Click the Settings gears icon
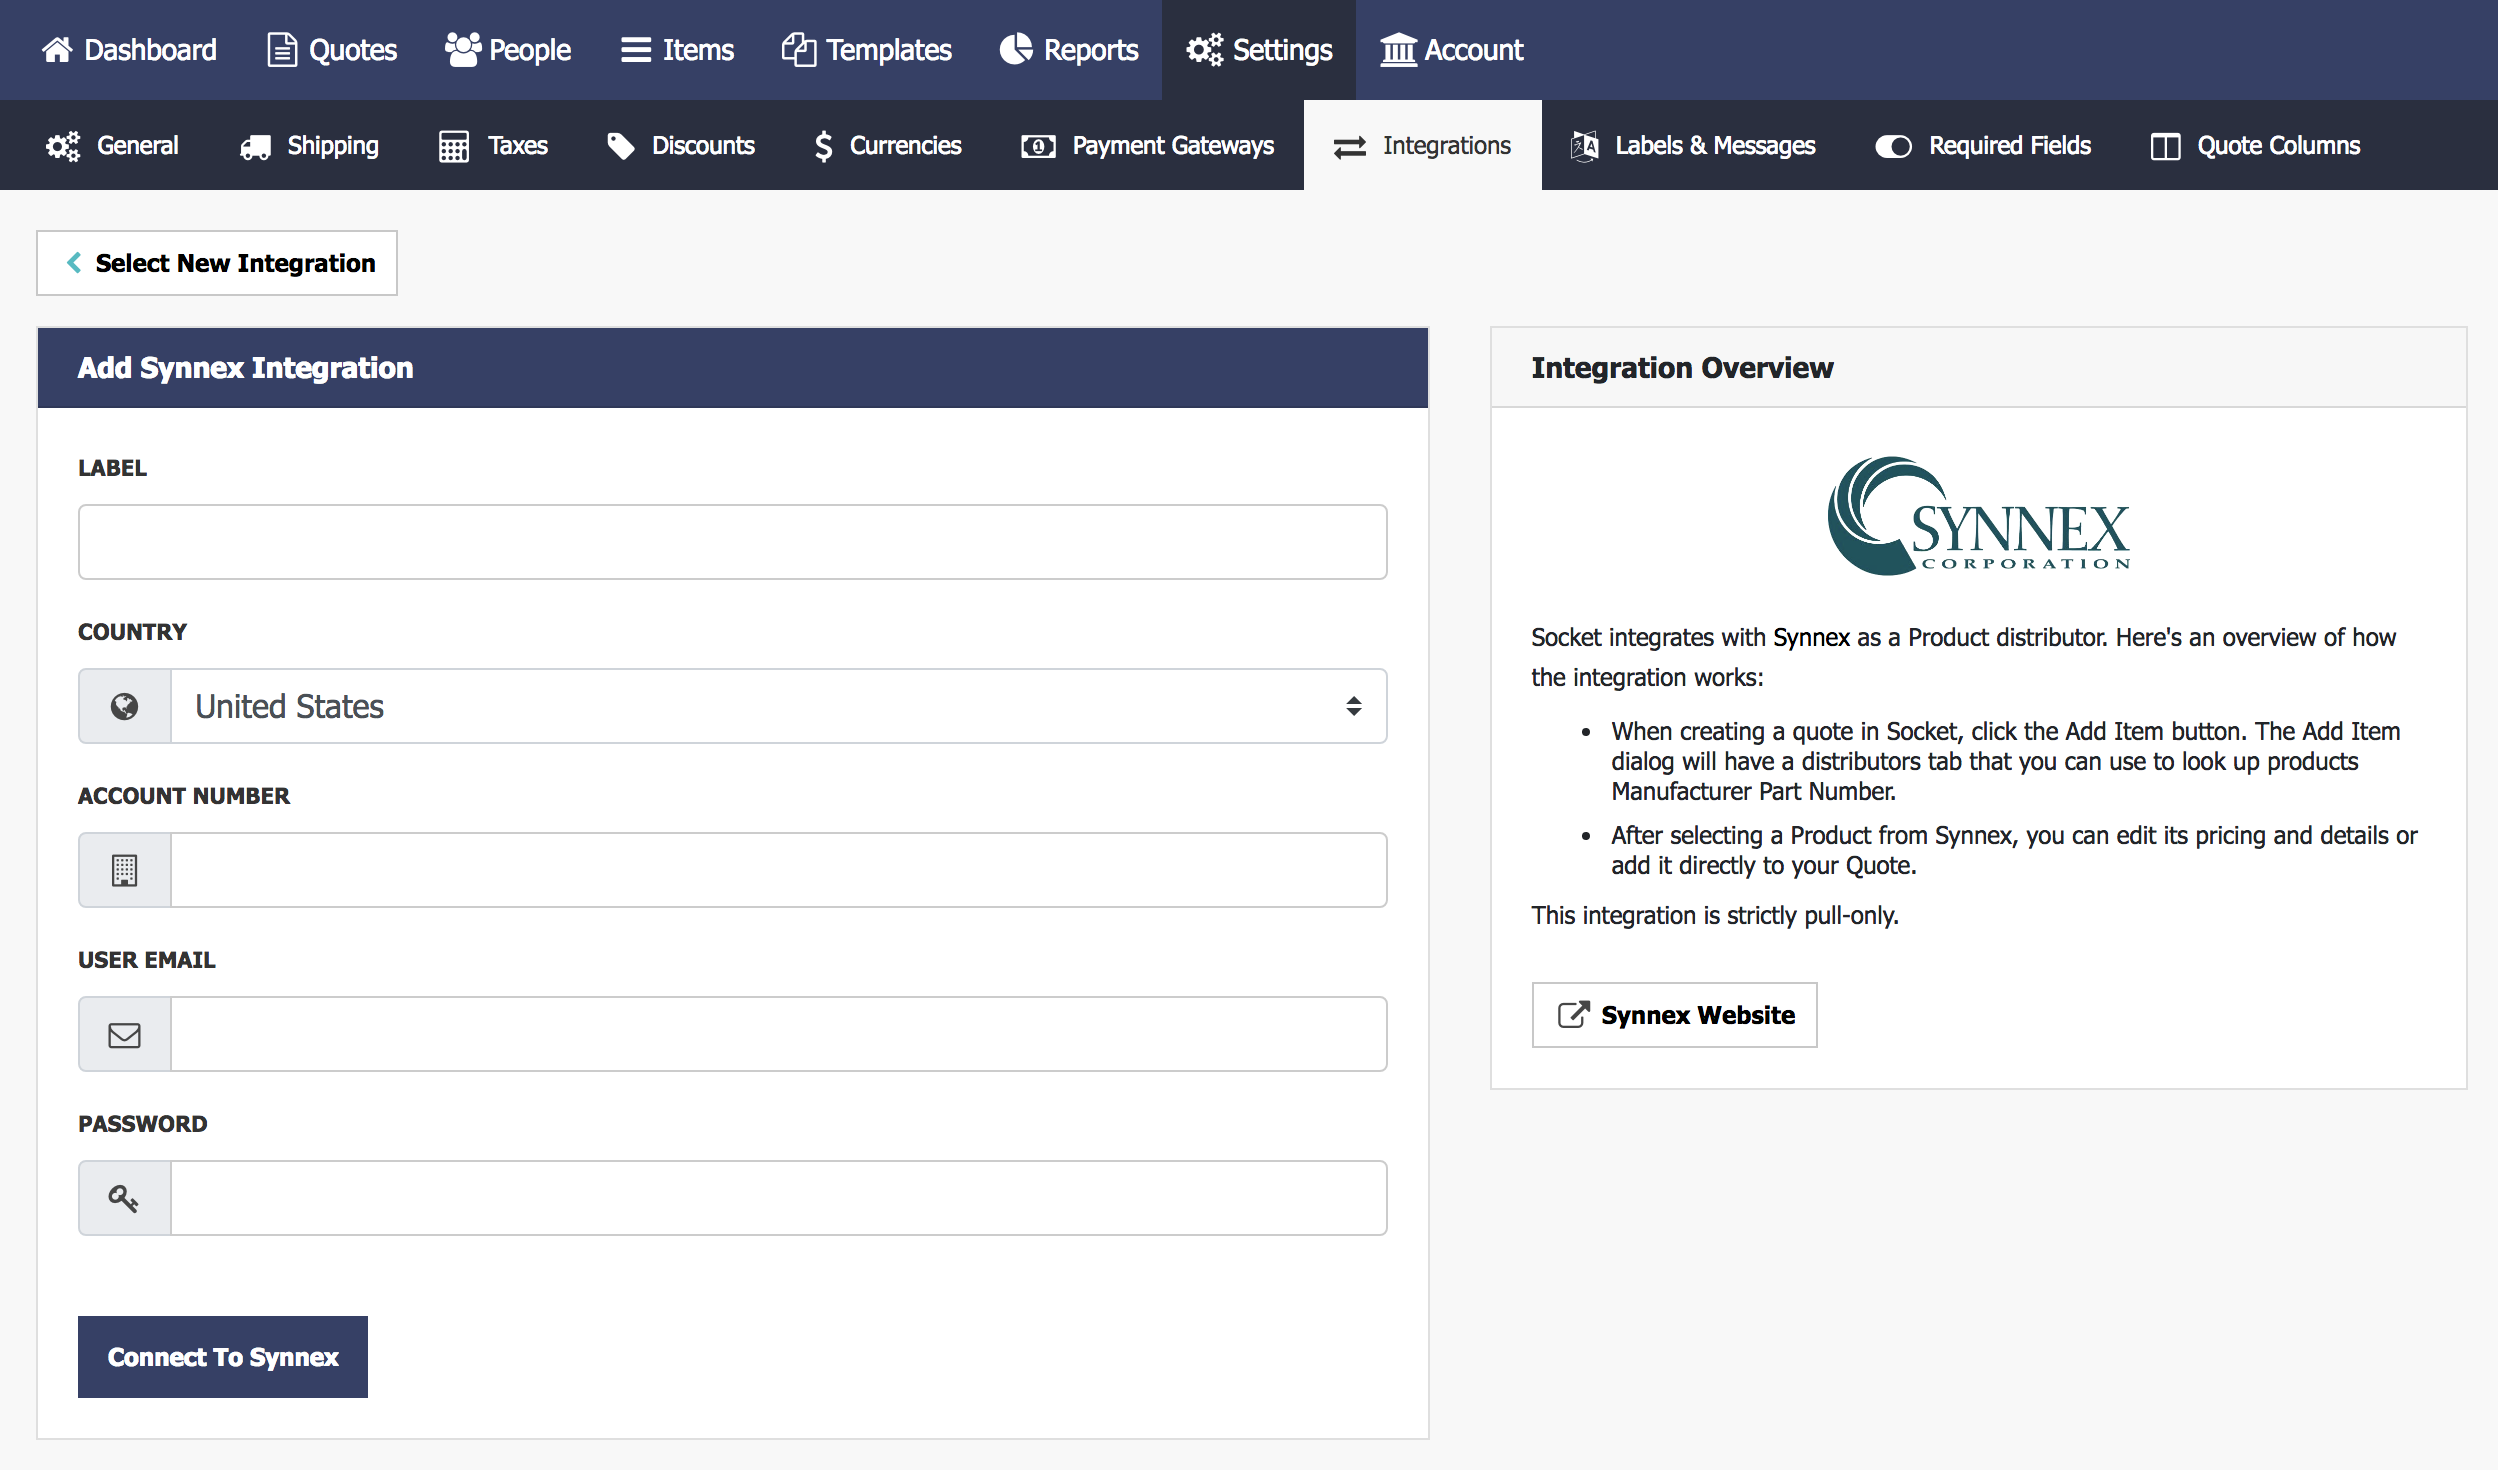The width and height of the screenshot is (2498, 1470). [1205, 50]
